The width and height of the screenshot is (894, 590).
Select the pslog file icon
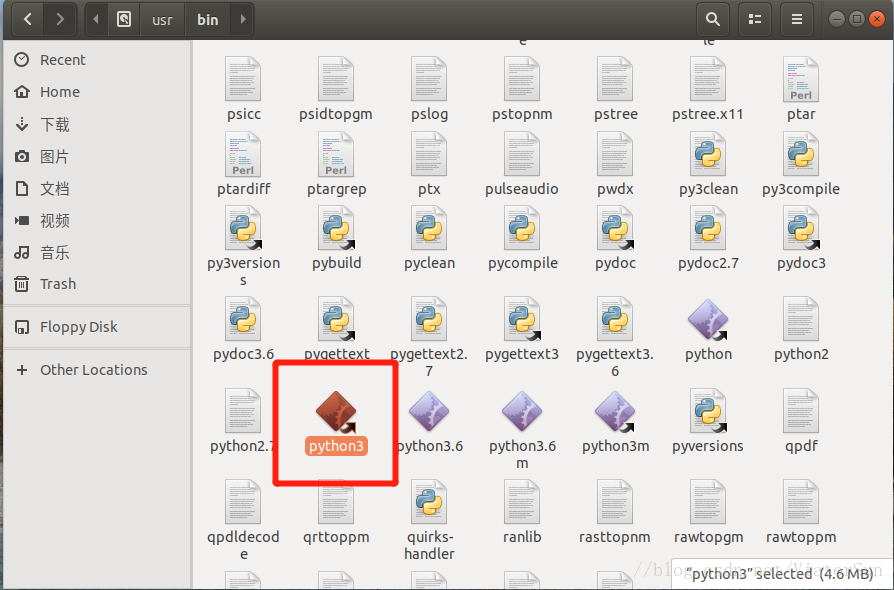pyautogui.click(x=429, y=79)
